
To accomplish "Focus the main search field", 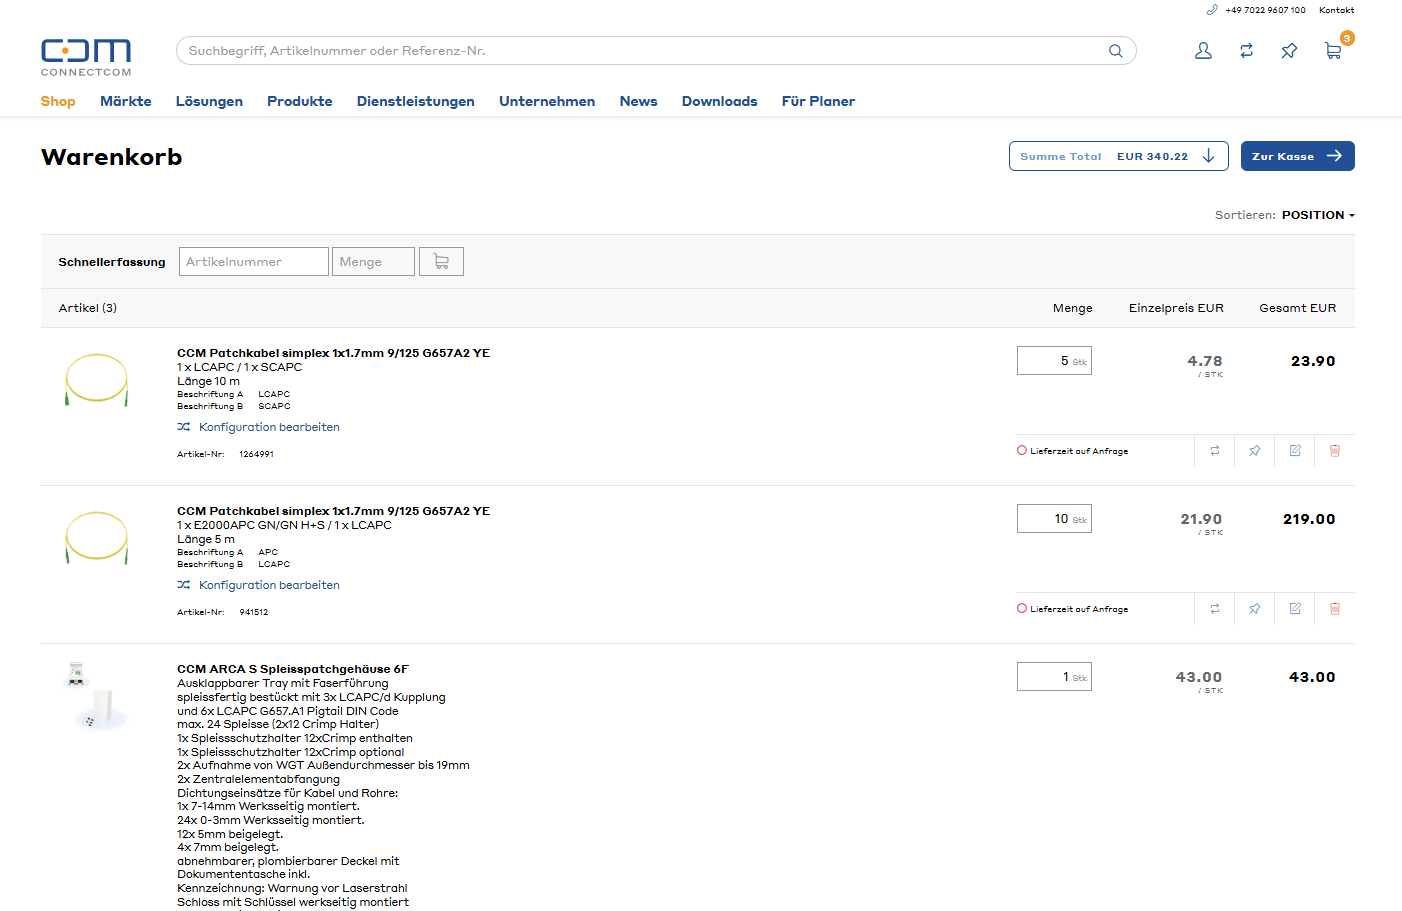I will tap(656, 51).
